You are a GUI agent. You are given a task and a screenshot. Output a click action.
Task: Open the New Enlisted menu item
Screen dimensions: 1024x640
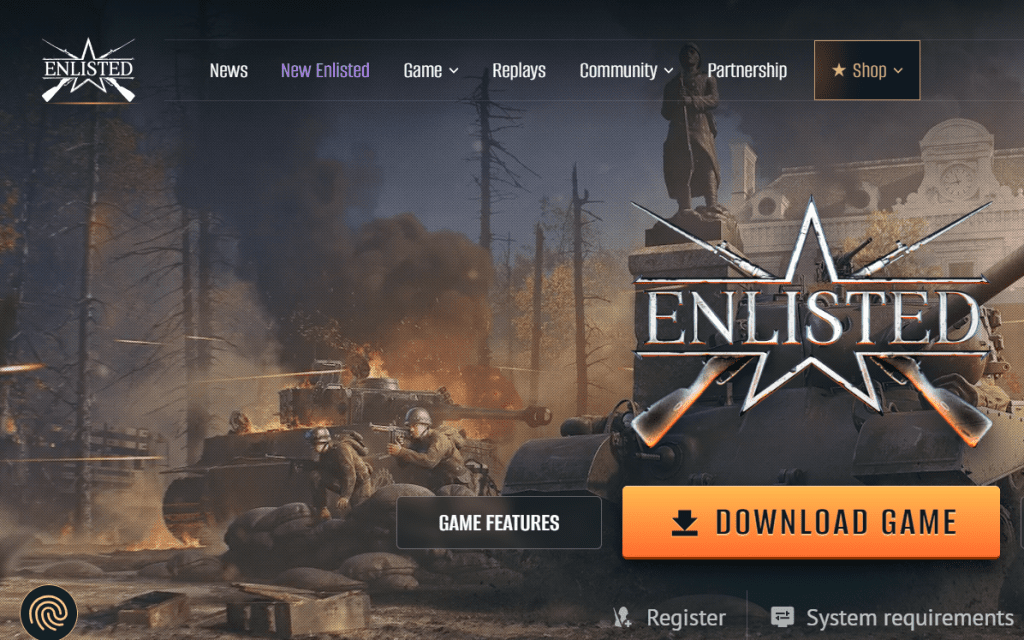click(x=325, y=70)
